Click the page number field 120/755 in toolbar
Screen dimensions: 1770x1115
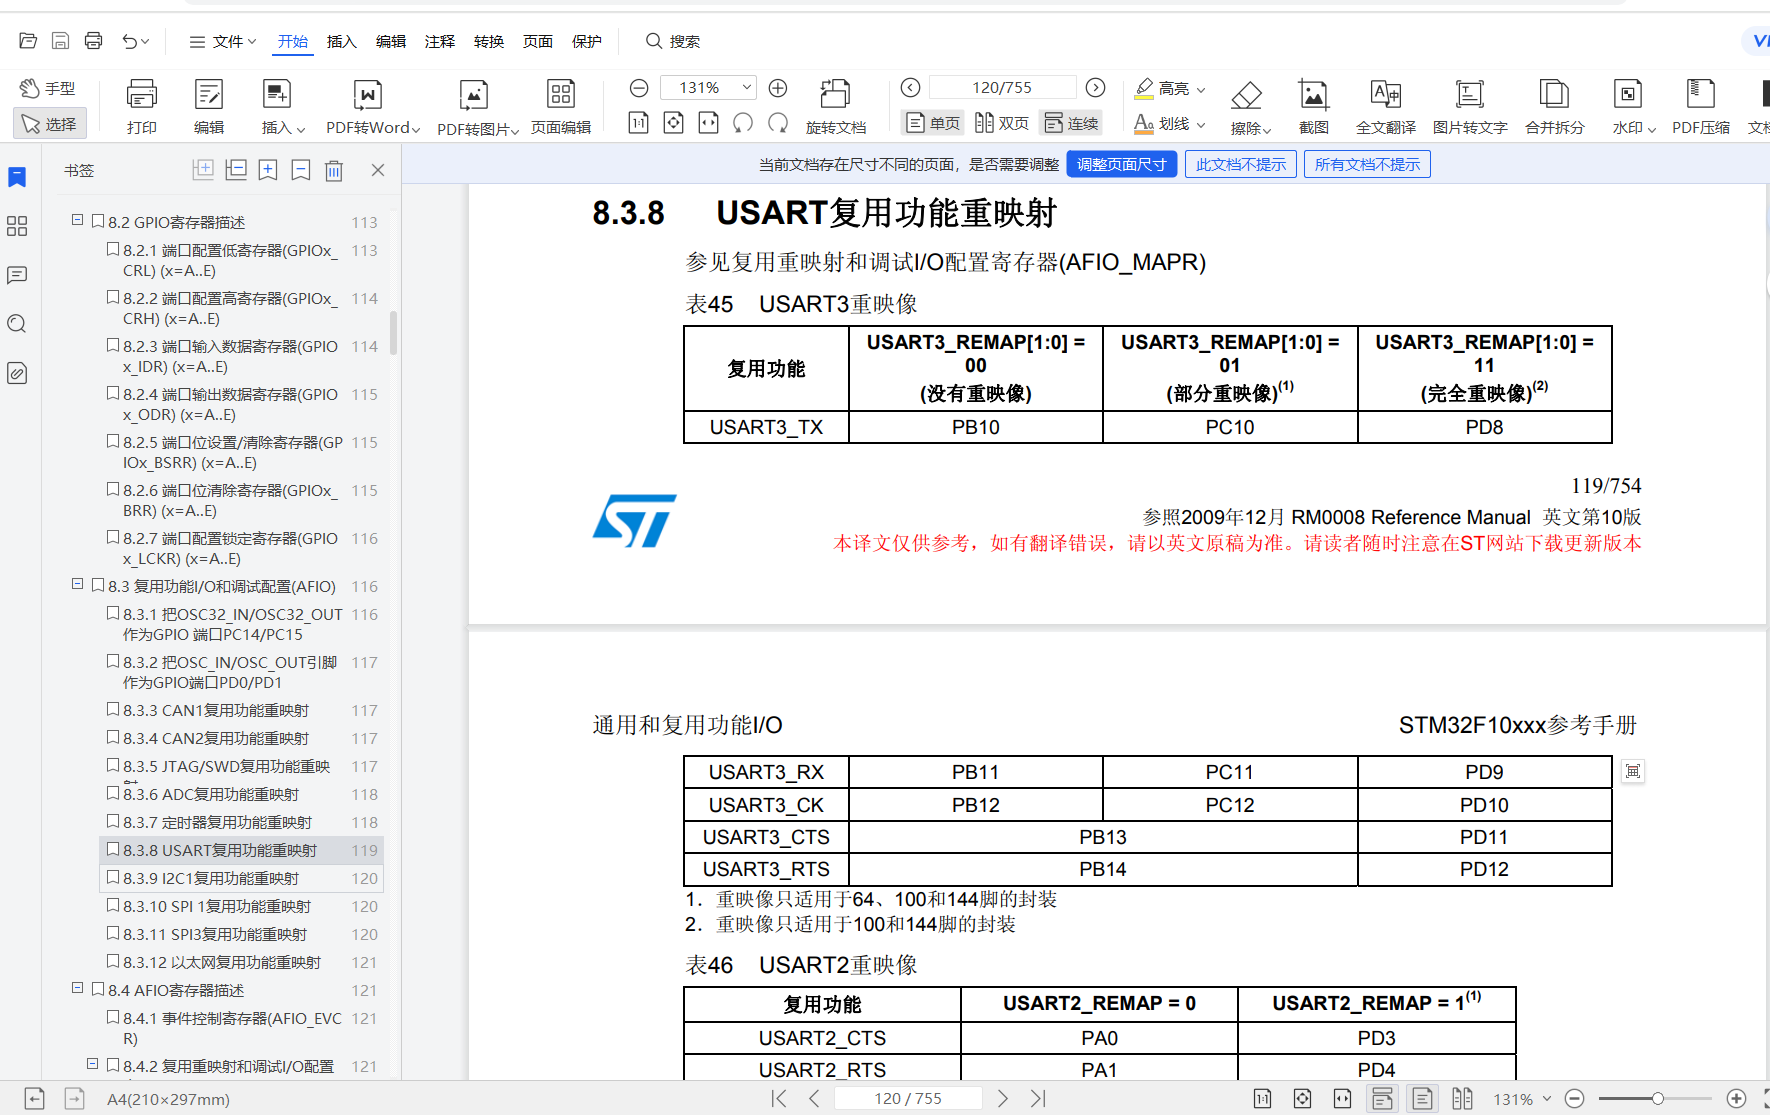click(1002, 88)
